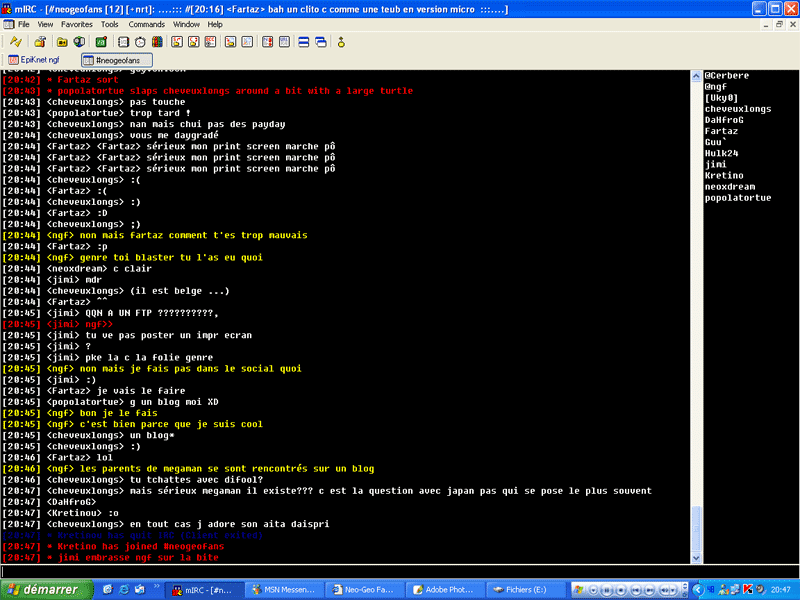The height and width of the screenshot is (600, 800).
Task: Open mIRC Options from the toolbar
Action: coord(40,42)
